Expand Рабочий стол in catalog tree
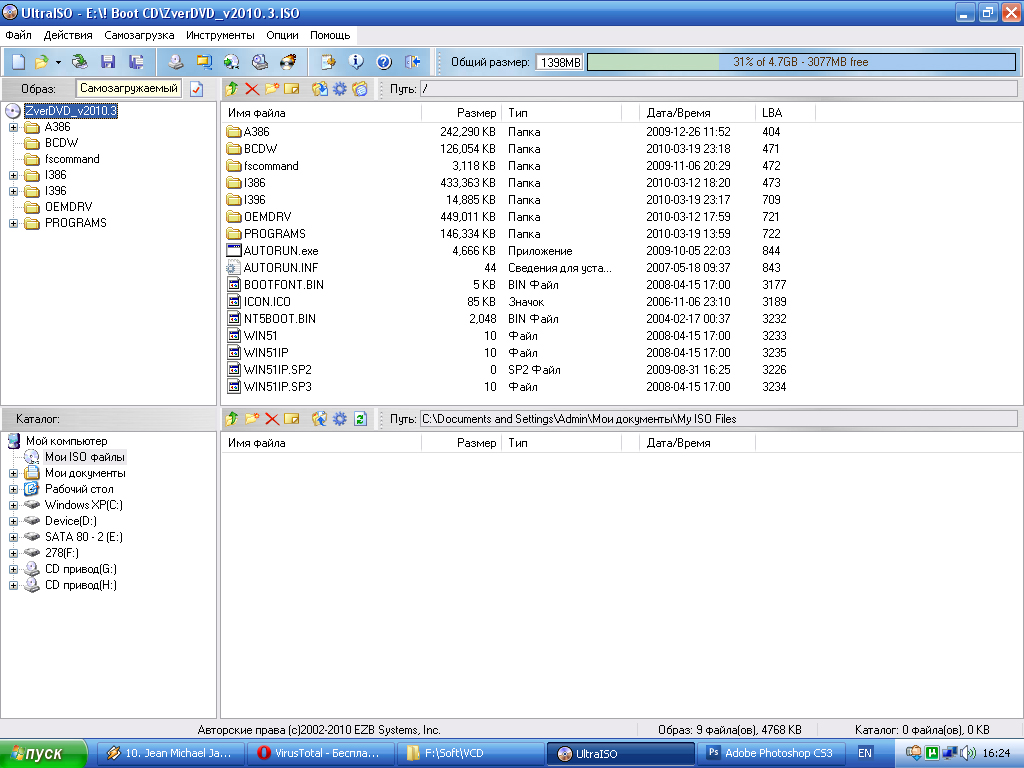This screenshot has height=768, width=1024. coord(13,489)
